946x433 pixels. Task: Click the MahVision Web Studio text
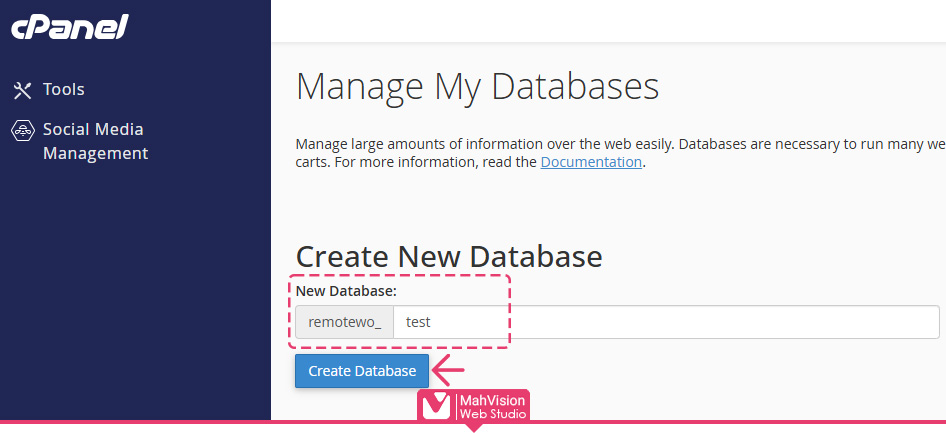[x=491, y=406]
